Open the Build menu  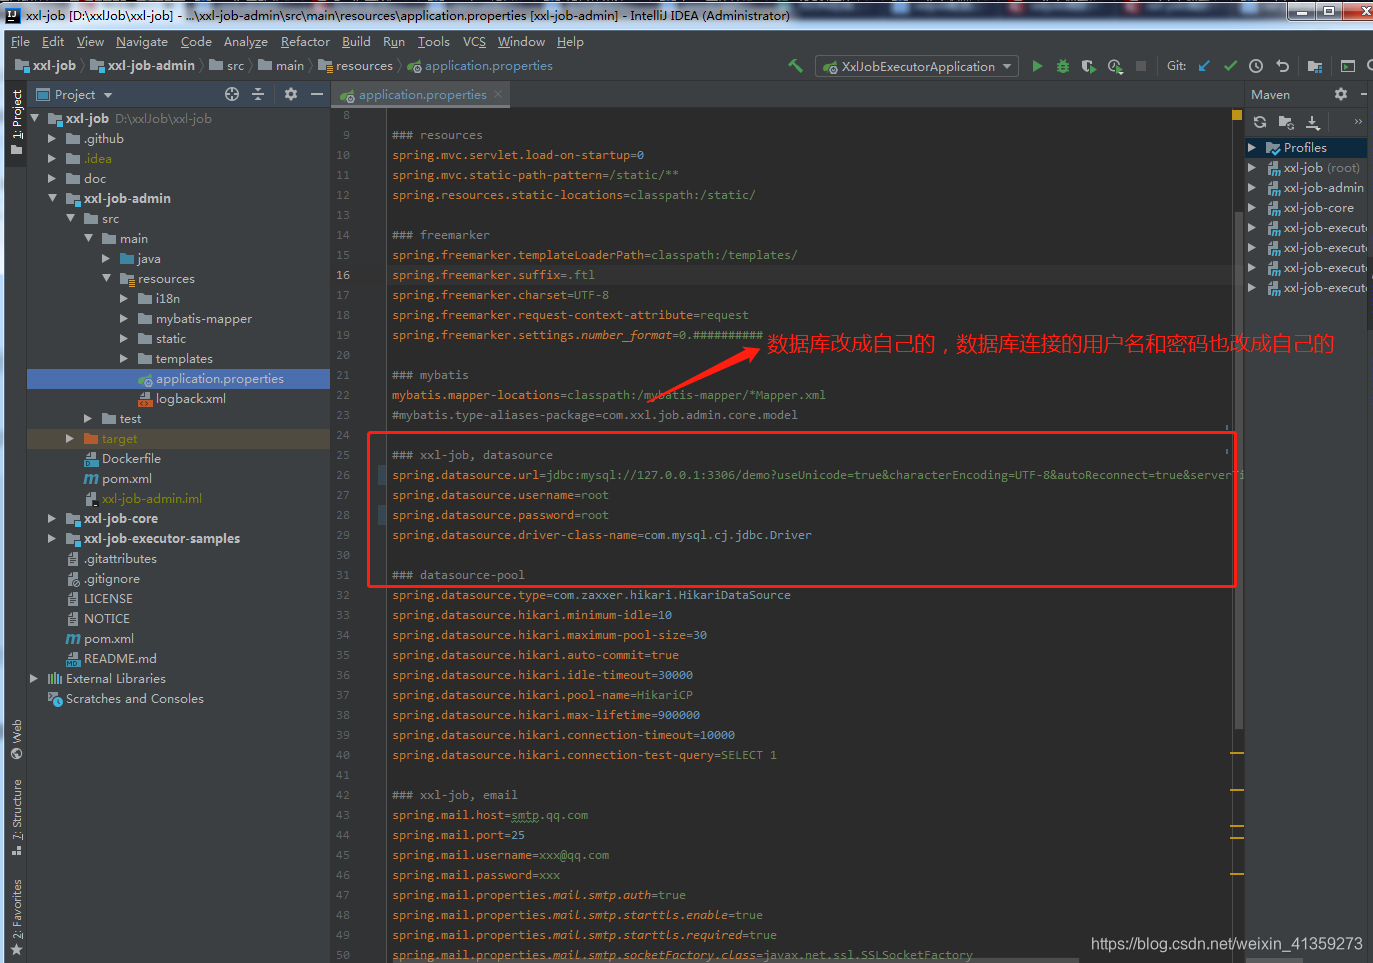(x=356, y=42)
